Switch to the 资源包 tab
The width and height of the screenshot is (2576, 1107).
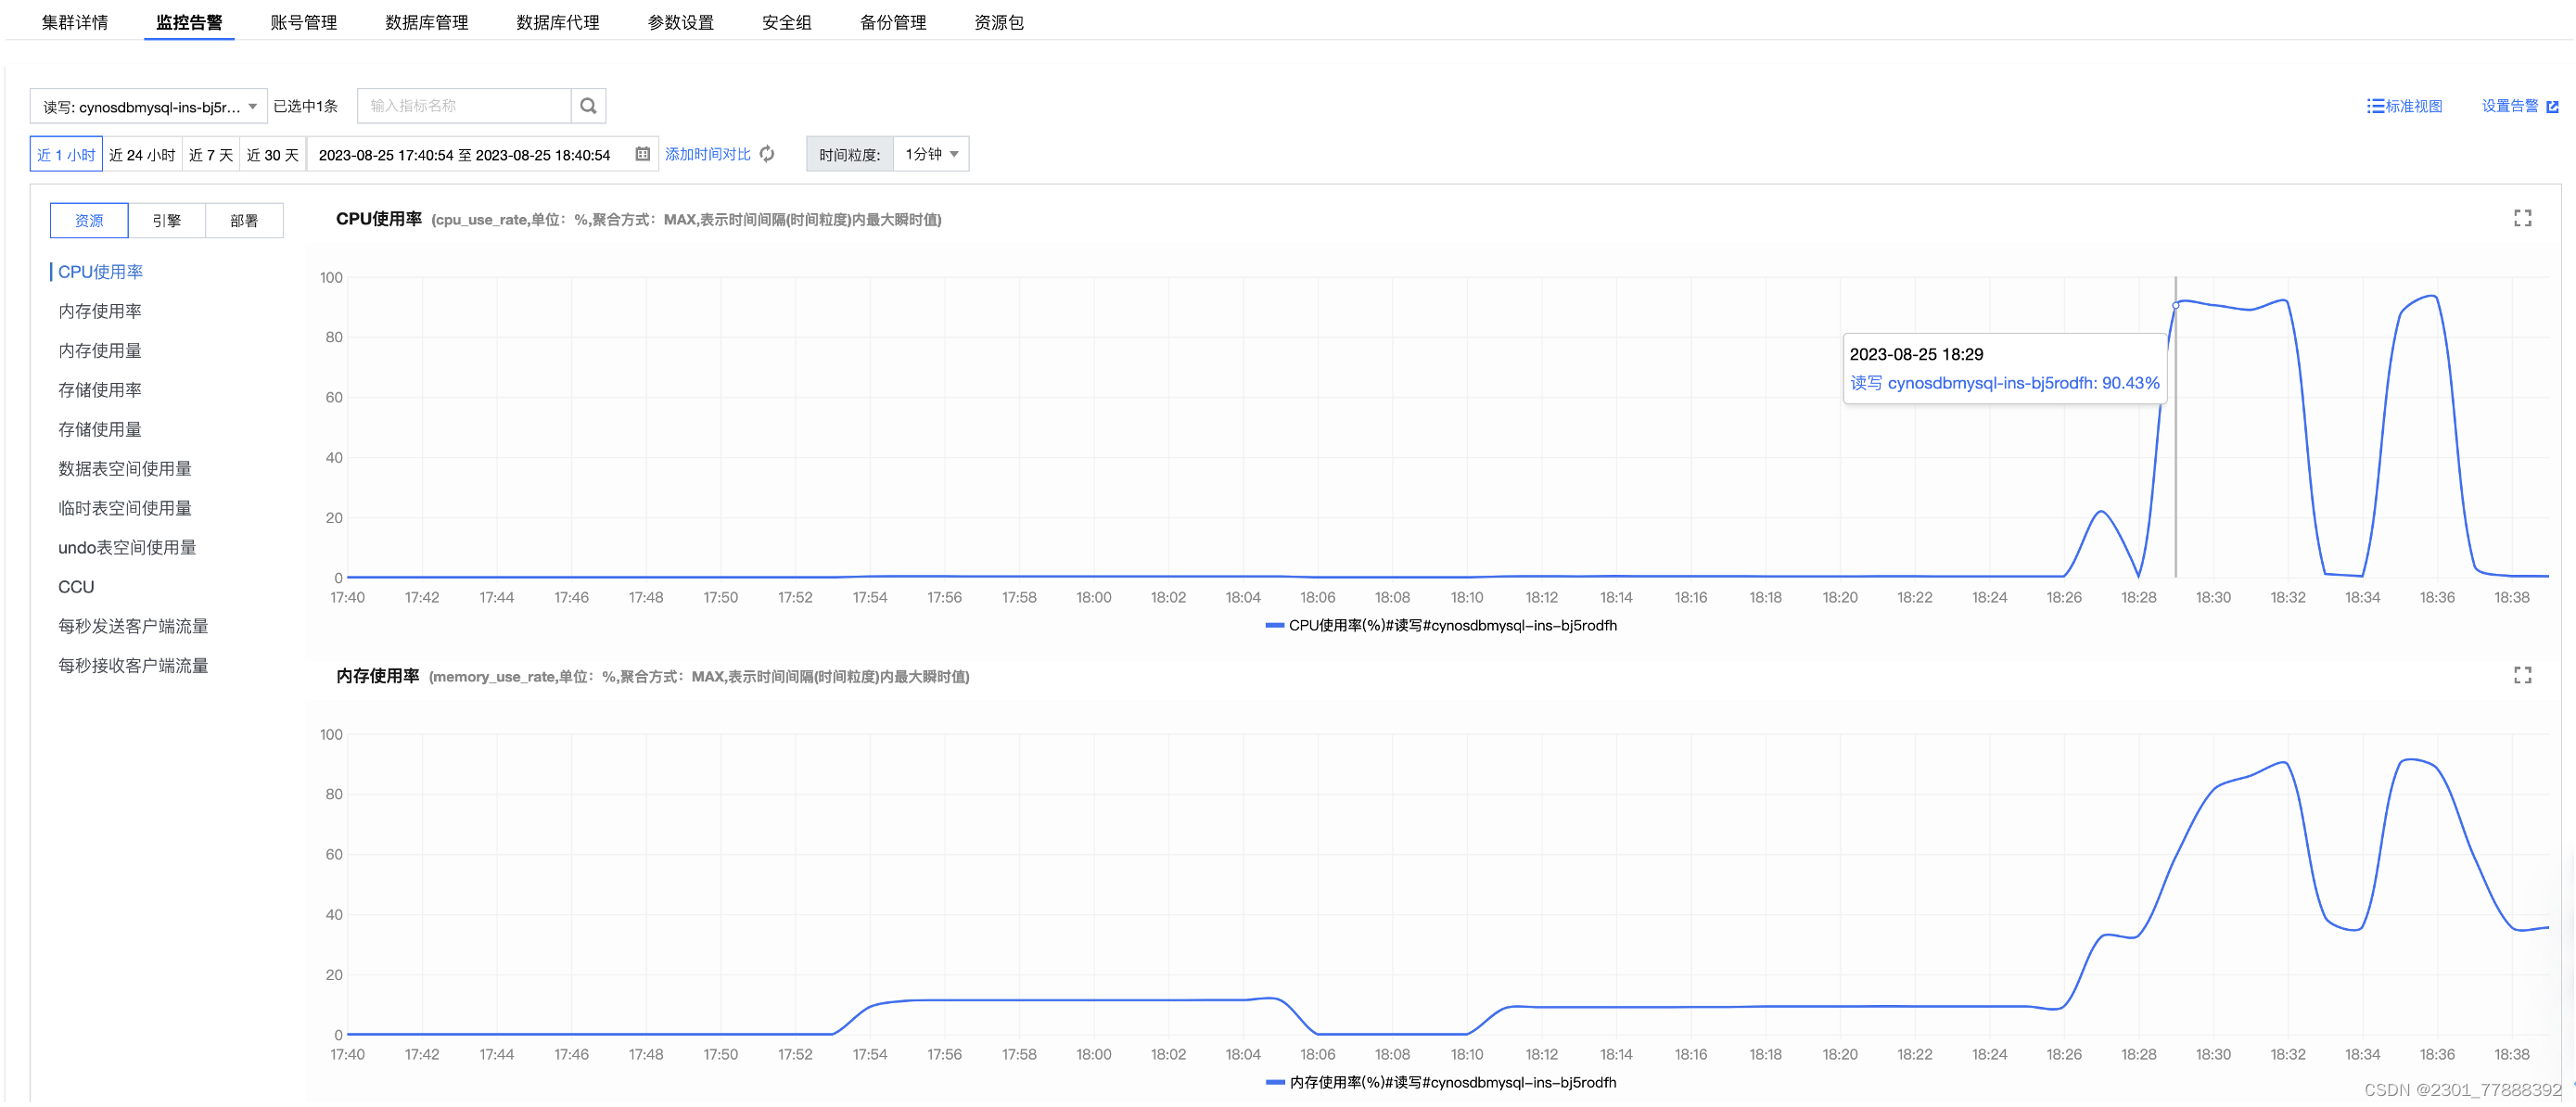click(999, 22)
